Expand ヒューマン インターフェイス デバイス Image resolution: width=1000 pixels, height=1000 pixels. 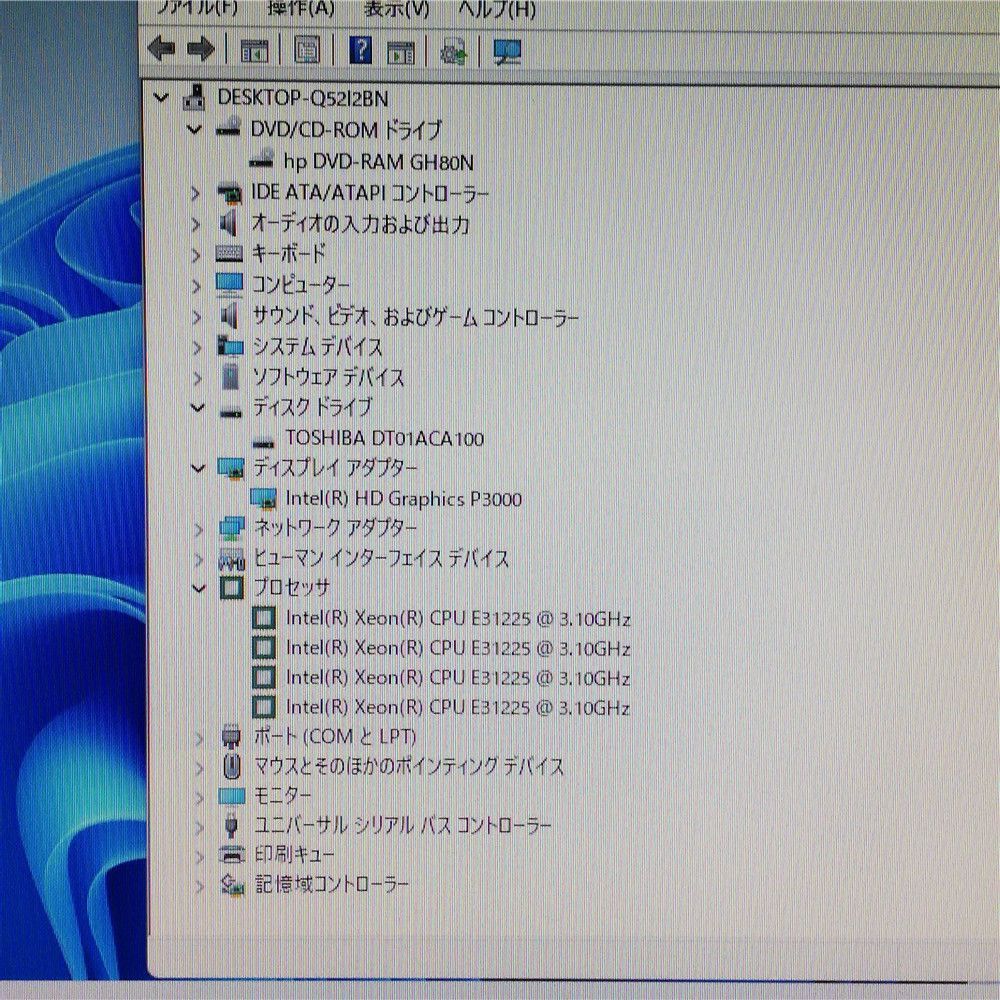[x=198, y=559]
